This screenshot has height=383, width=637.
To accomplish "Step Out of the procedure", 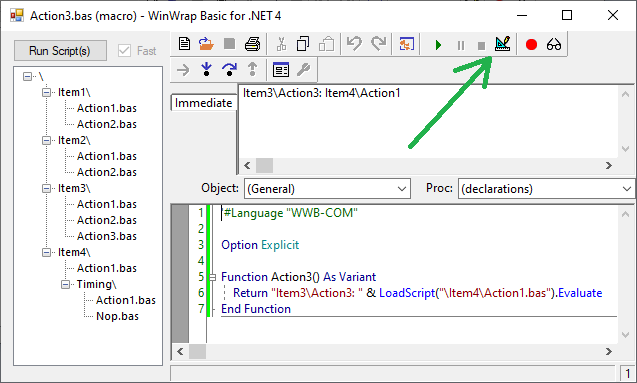I will pyautogui.click(x=252, y=69).
